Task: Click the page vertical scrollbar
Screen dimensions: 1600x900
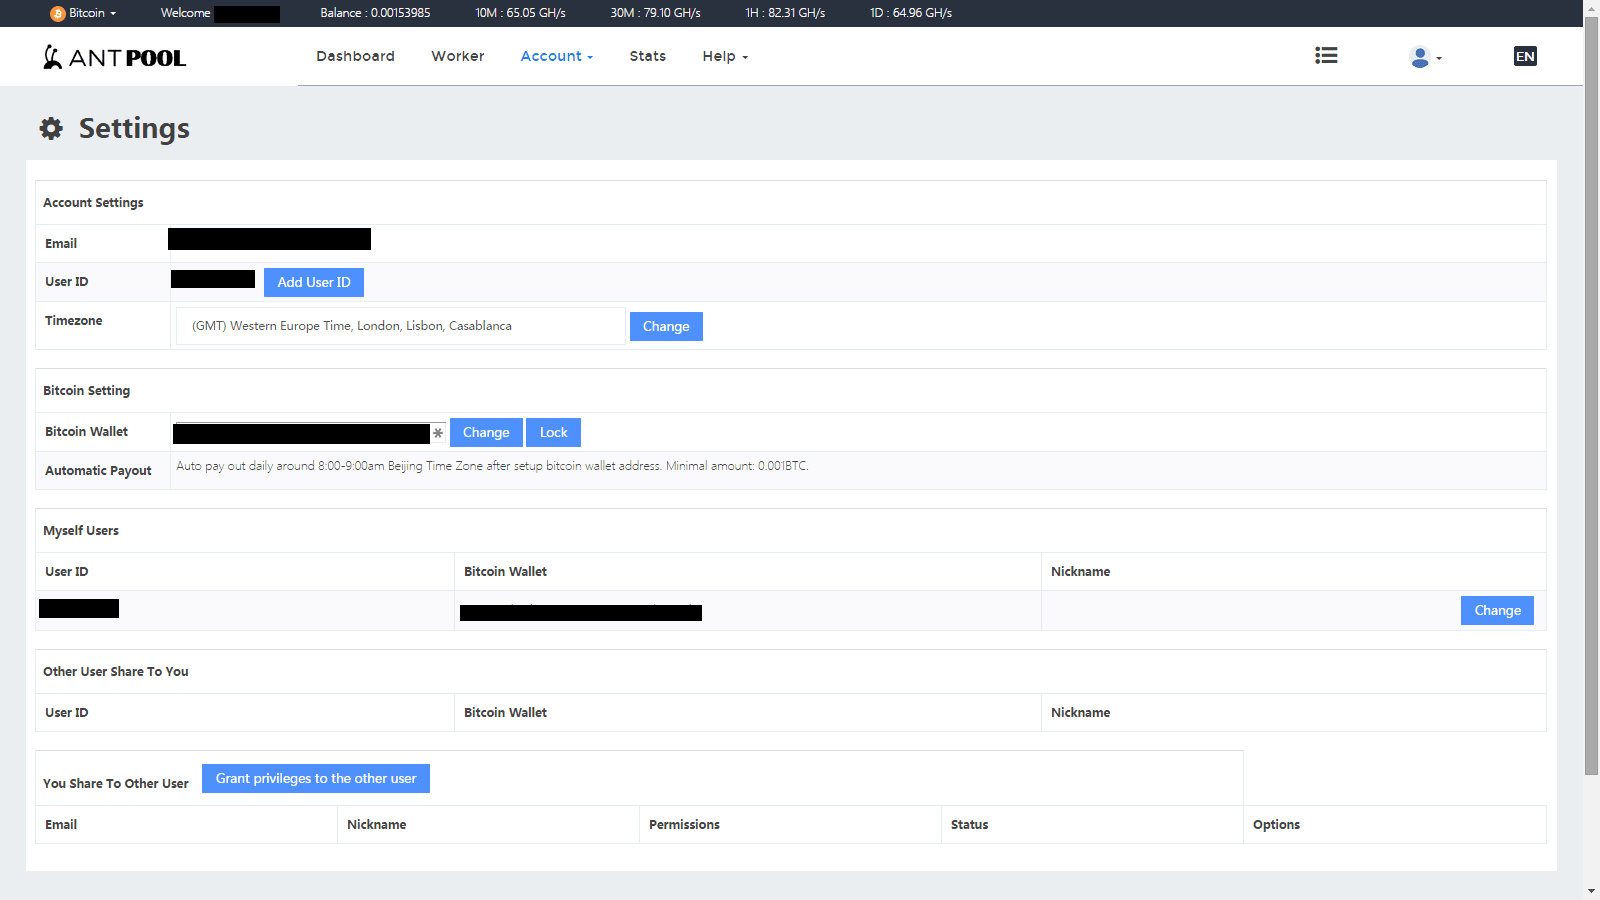Action: pos(1591,395)
